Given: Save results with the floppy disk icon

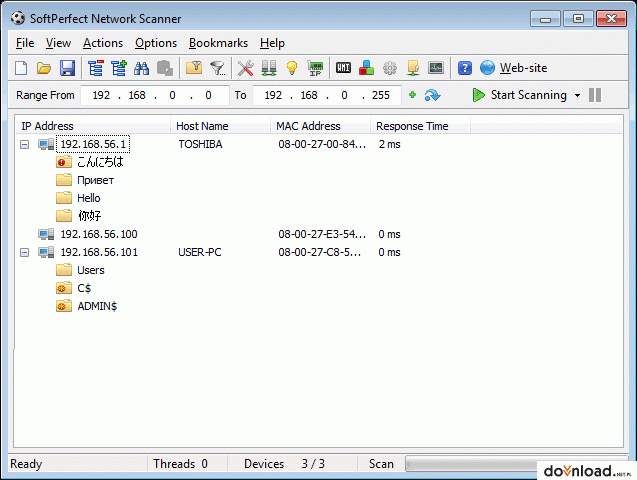Looking at the screenshot, I should point(67,68).
